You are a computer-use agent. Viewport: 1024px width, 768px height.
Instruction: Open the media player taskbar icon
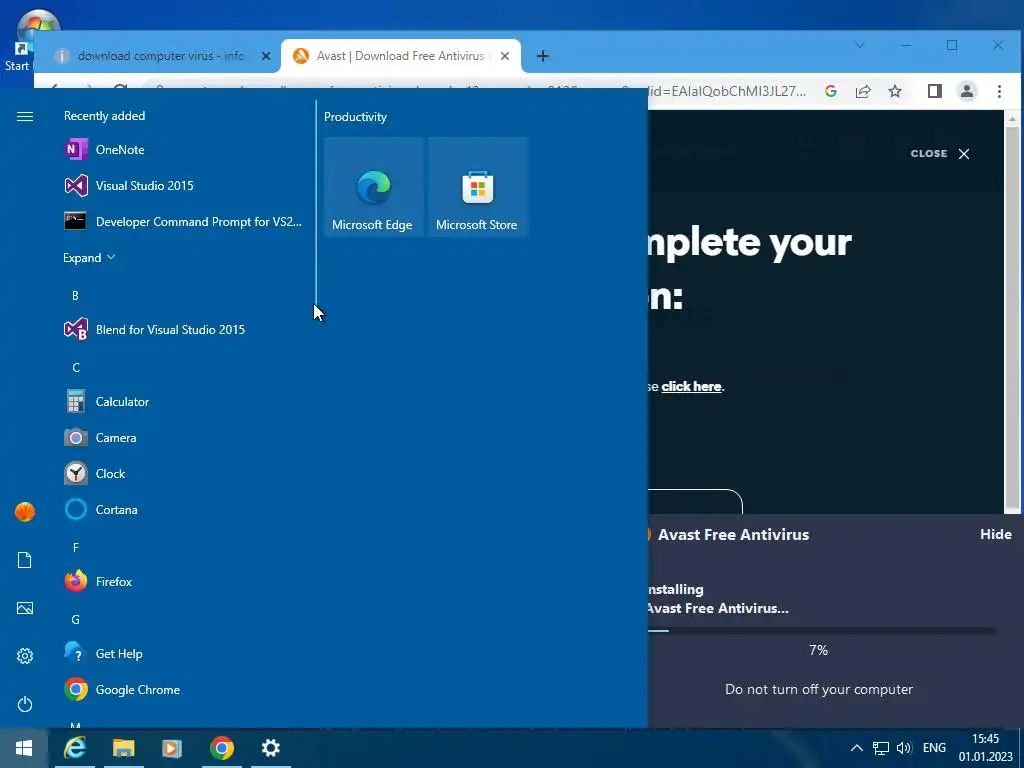coord(172,748)
